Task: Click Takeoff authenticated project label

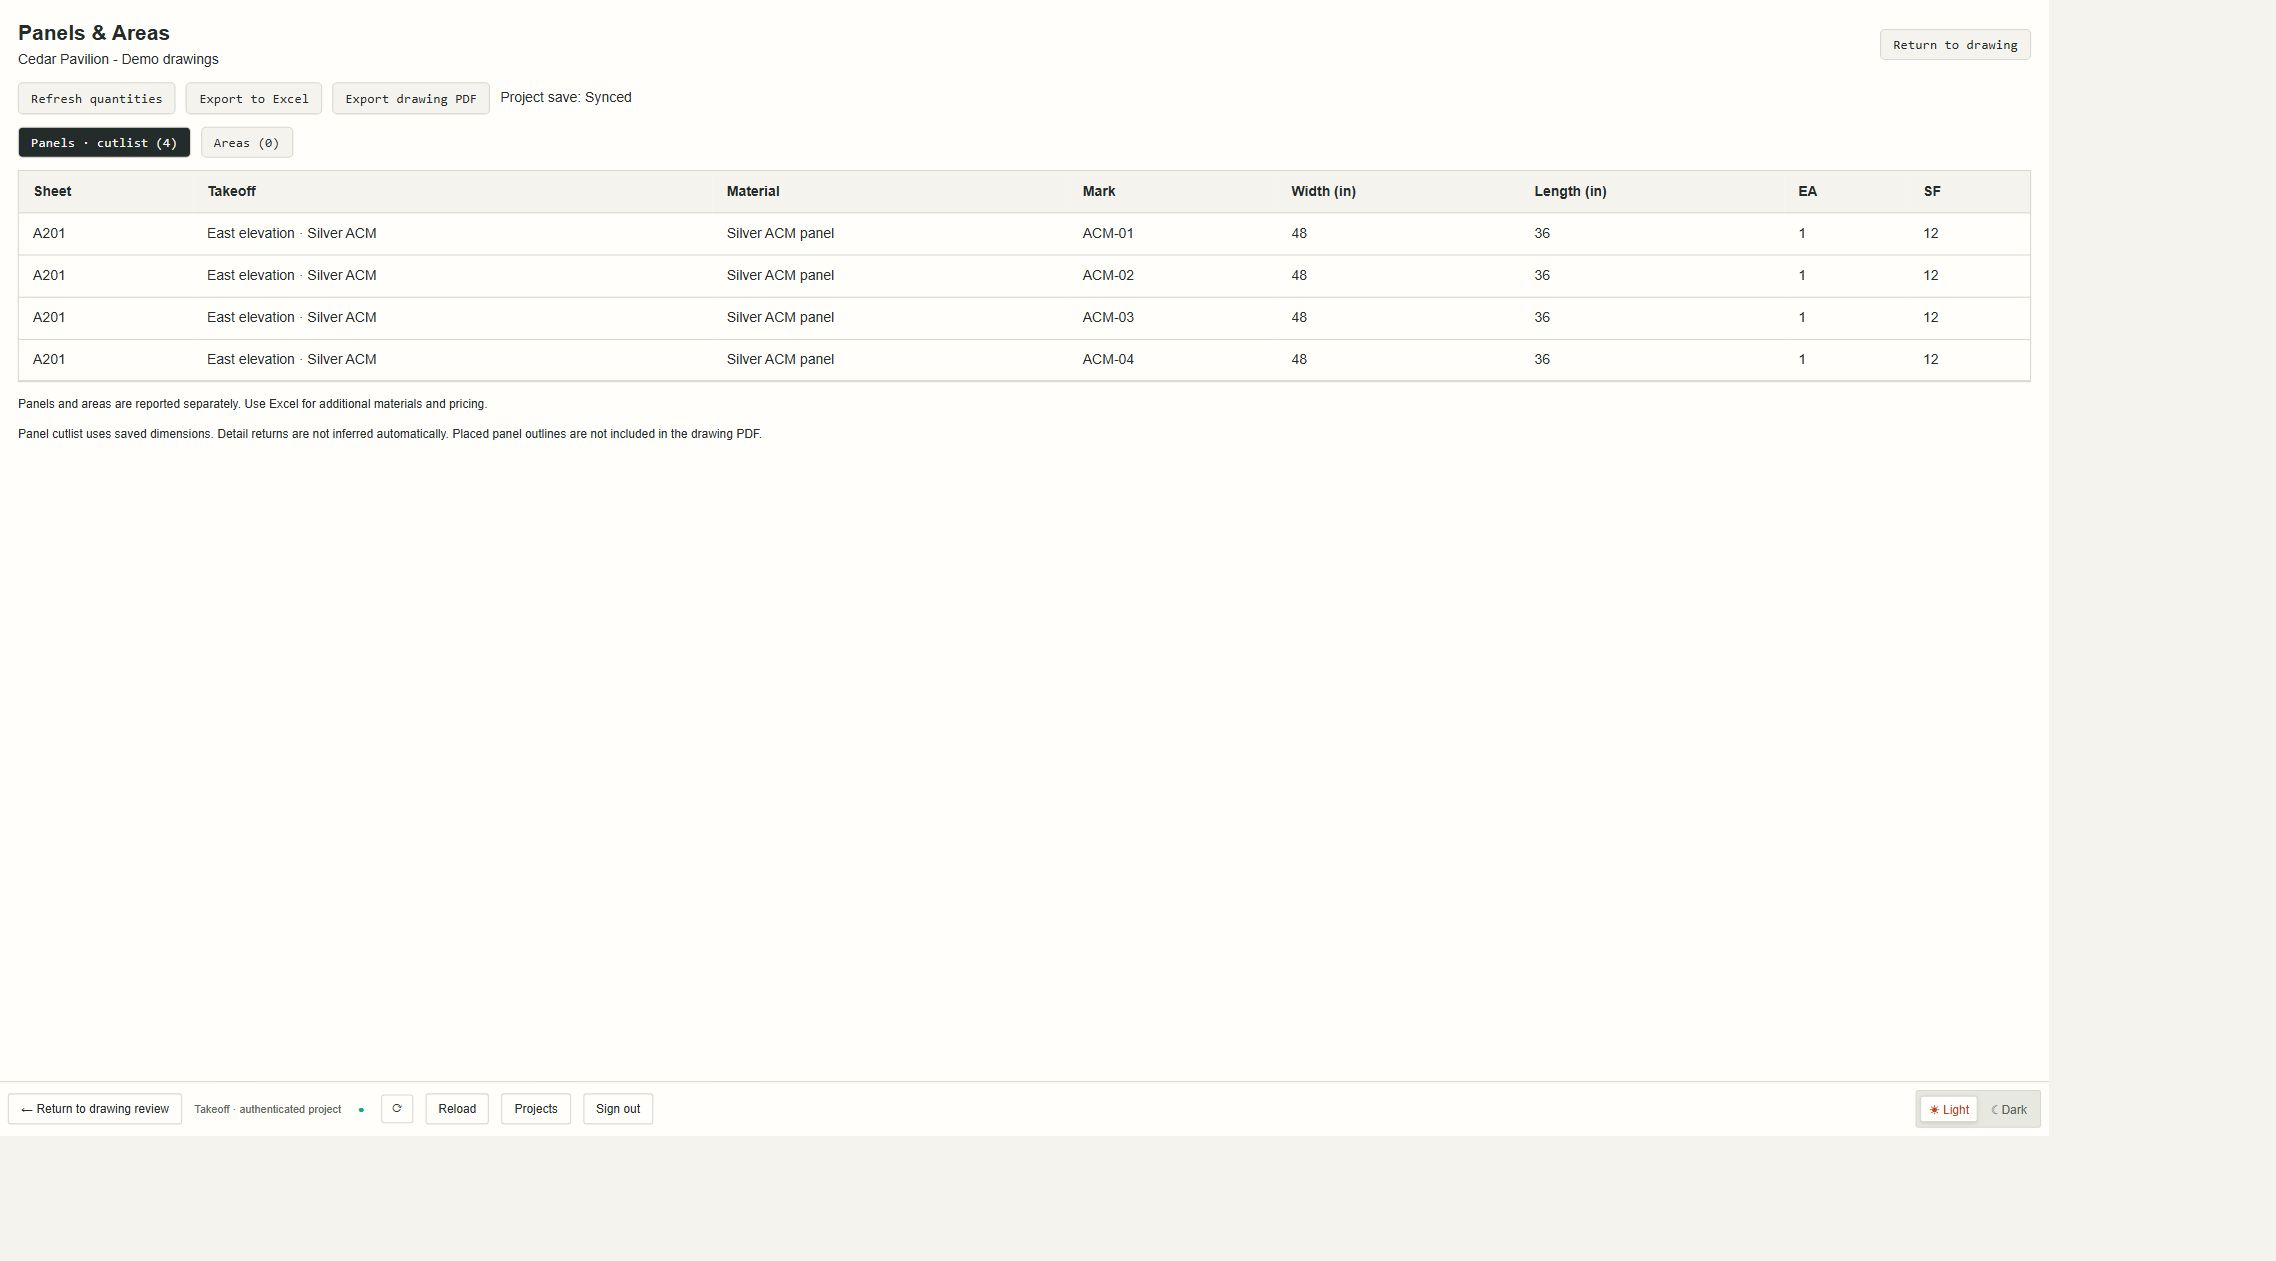Action: [268, 1109]
